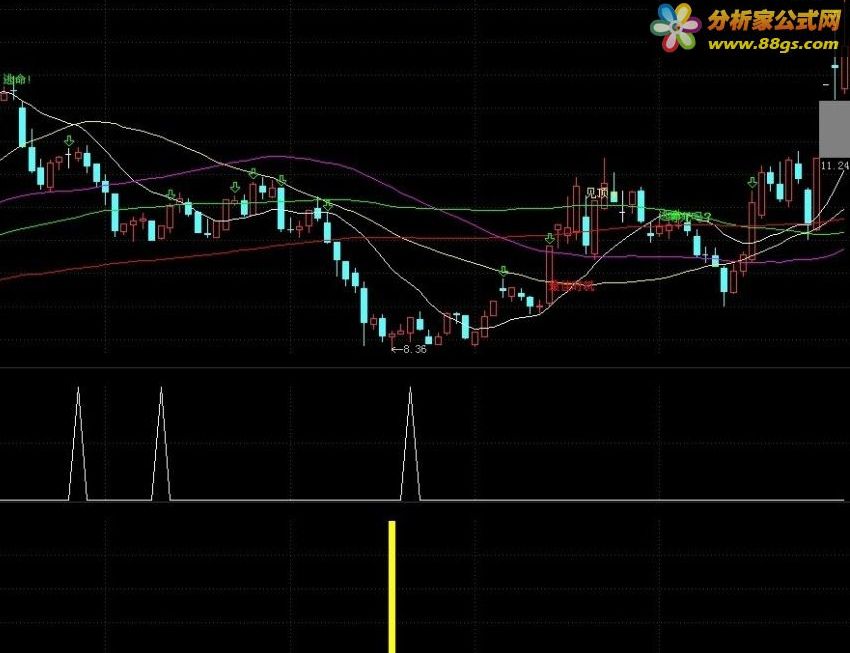Click the second white spike in indicator panel
The image size is (850, 653).
pos(161,443)
